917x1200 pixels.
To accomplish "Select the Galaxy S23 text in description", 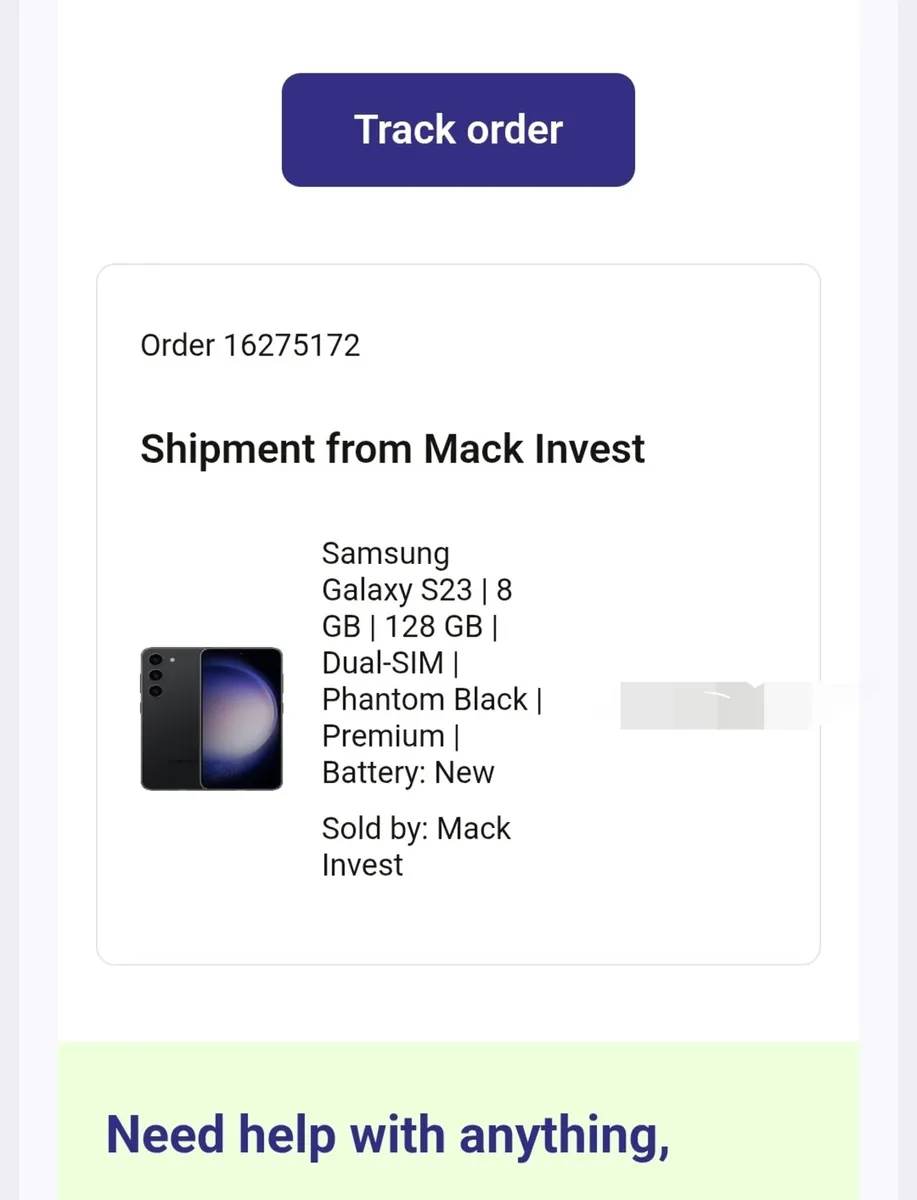I will tap(396, 590).
